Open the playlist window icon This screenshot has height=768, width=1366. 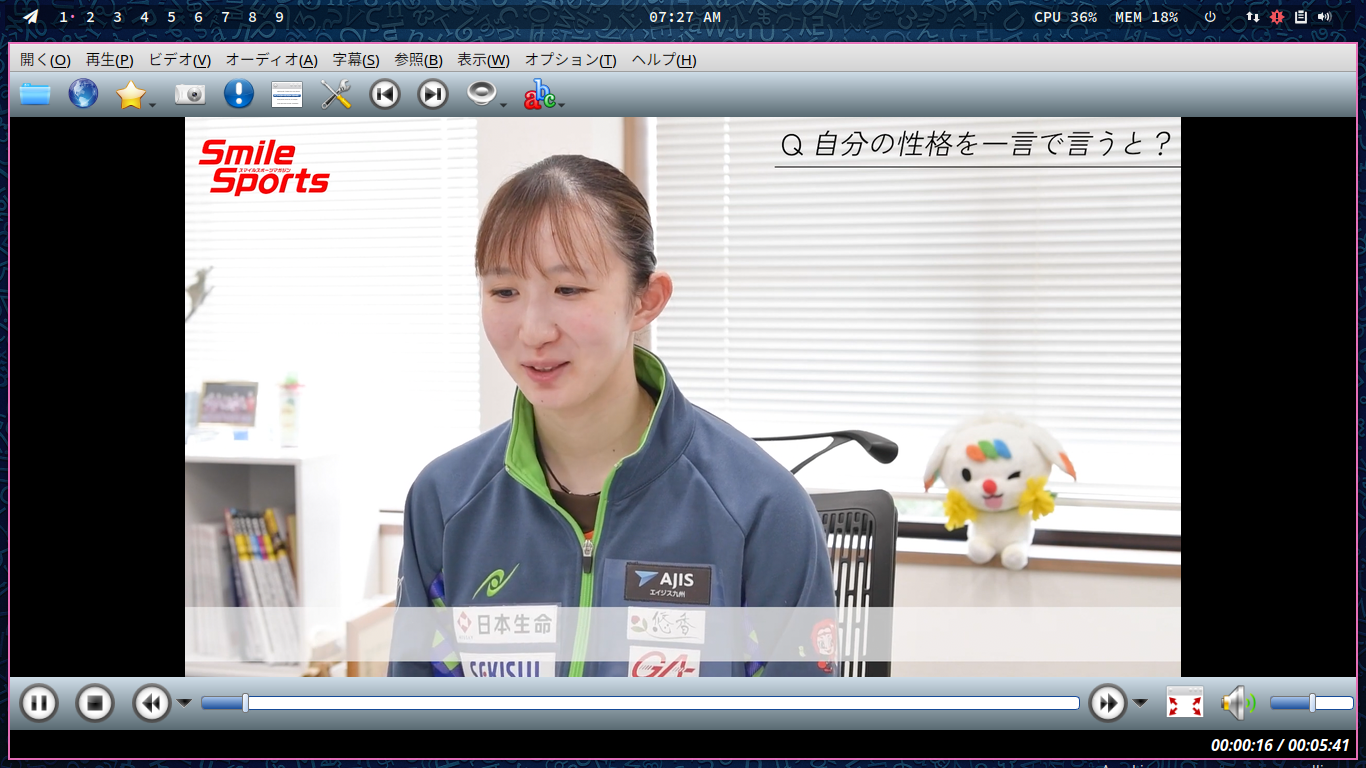point(287,94)
